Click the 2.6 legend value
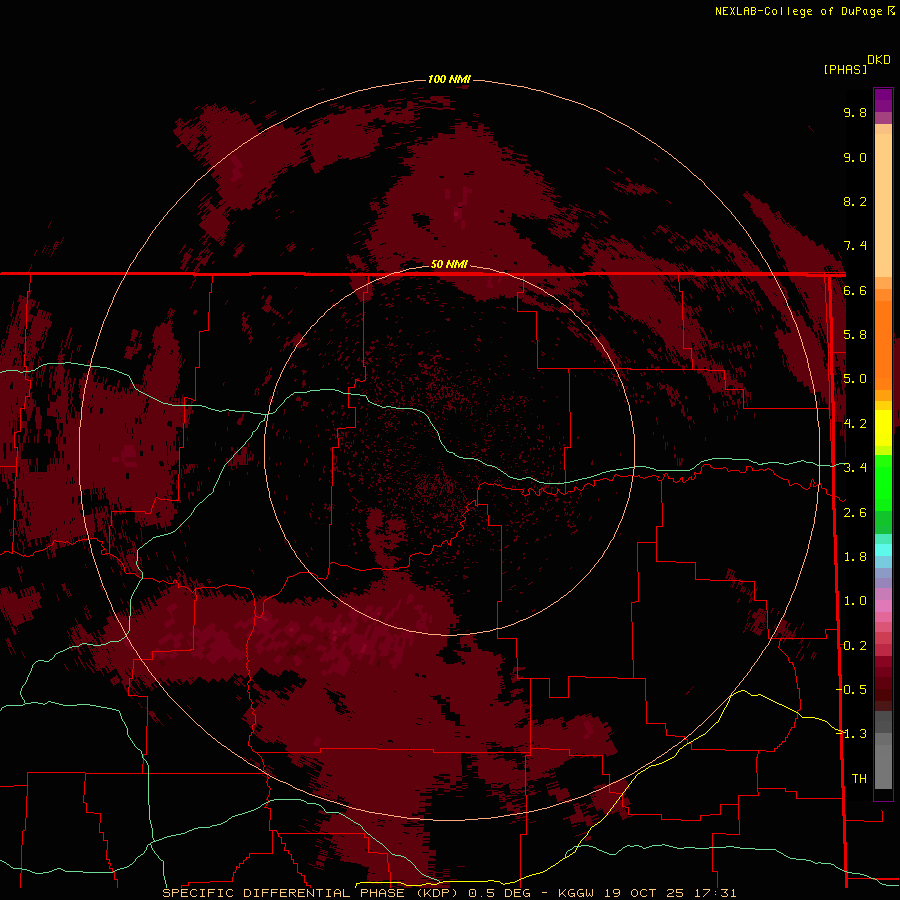The height and width of the screenshot is (900, 900). (855, 513)
